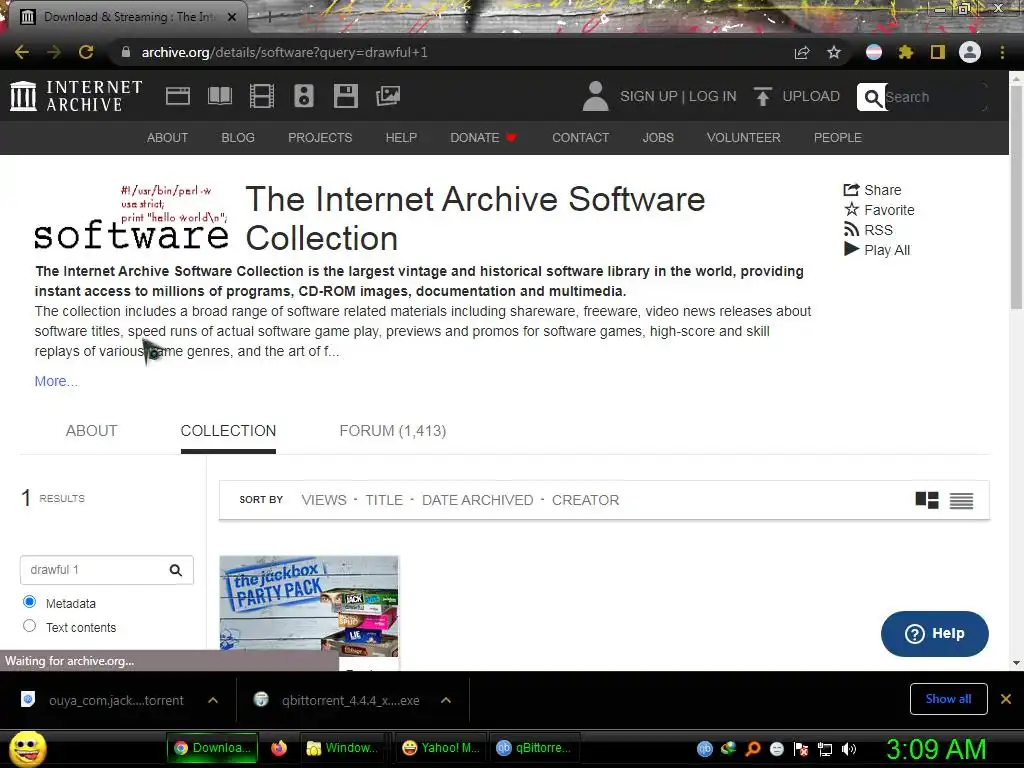This screenshot has width=1024, height=768.
Task: Open the Images icon
Action: tap(388, 96)
